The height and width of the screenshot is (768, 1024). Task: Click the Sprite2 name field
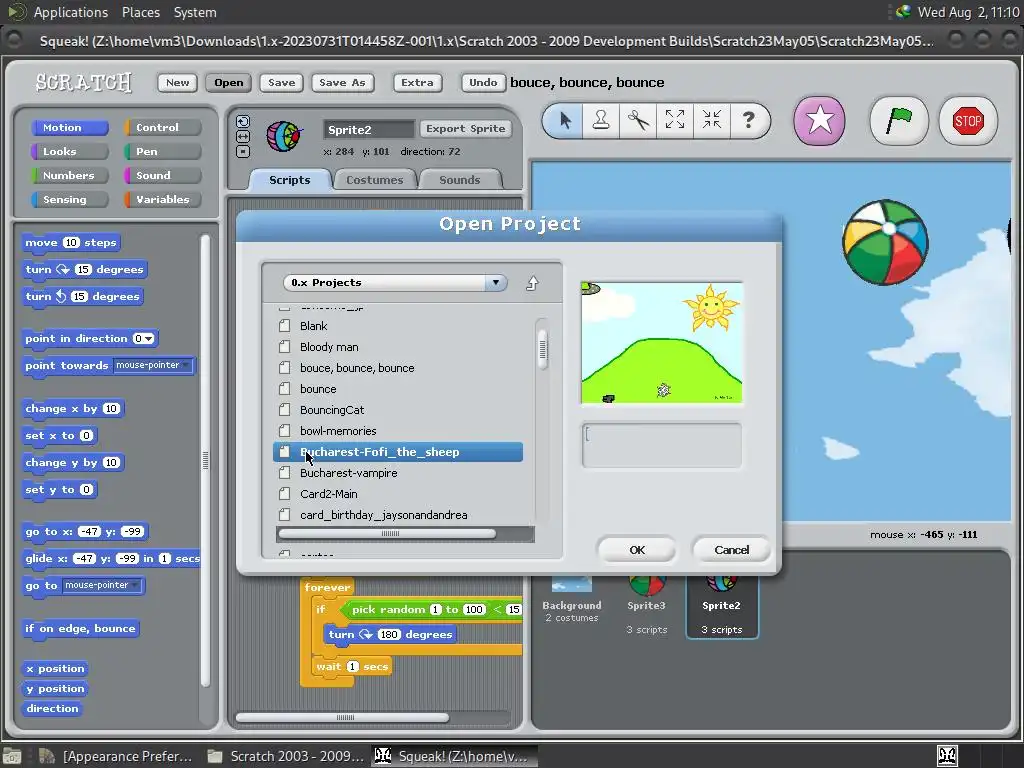(x=369, y=129)
